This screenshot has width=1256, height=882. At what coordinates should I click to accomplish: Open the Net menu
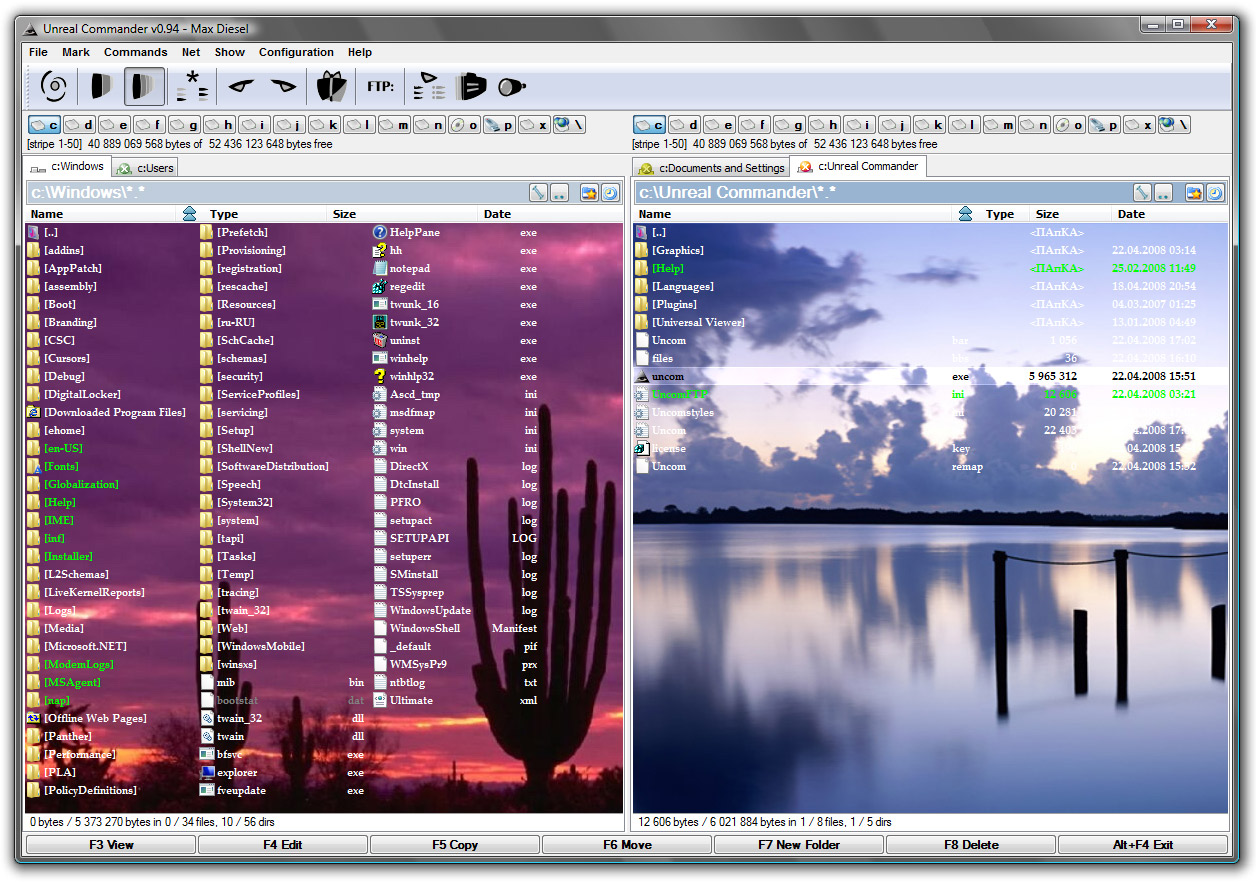tap(191, 52)
